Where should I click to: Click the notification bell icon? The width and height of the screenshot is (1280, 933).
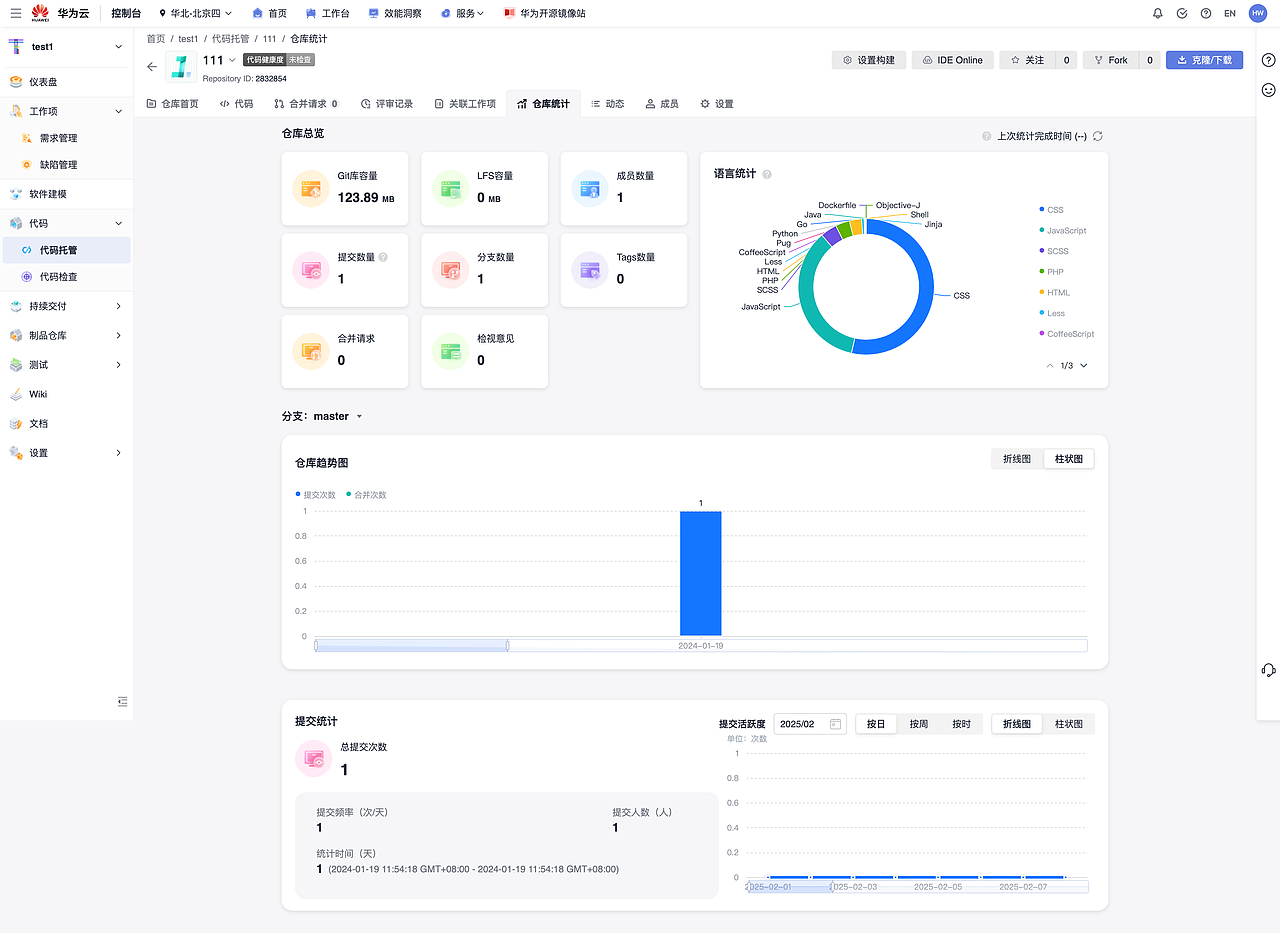pyautogui.click(x=1158, y=13)
